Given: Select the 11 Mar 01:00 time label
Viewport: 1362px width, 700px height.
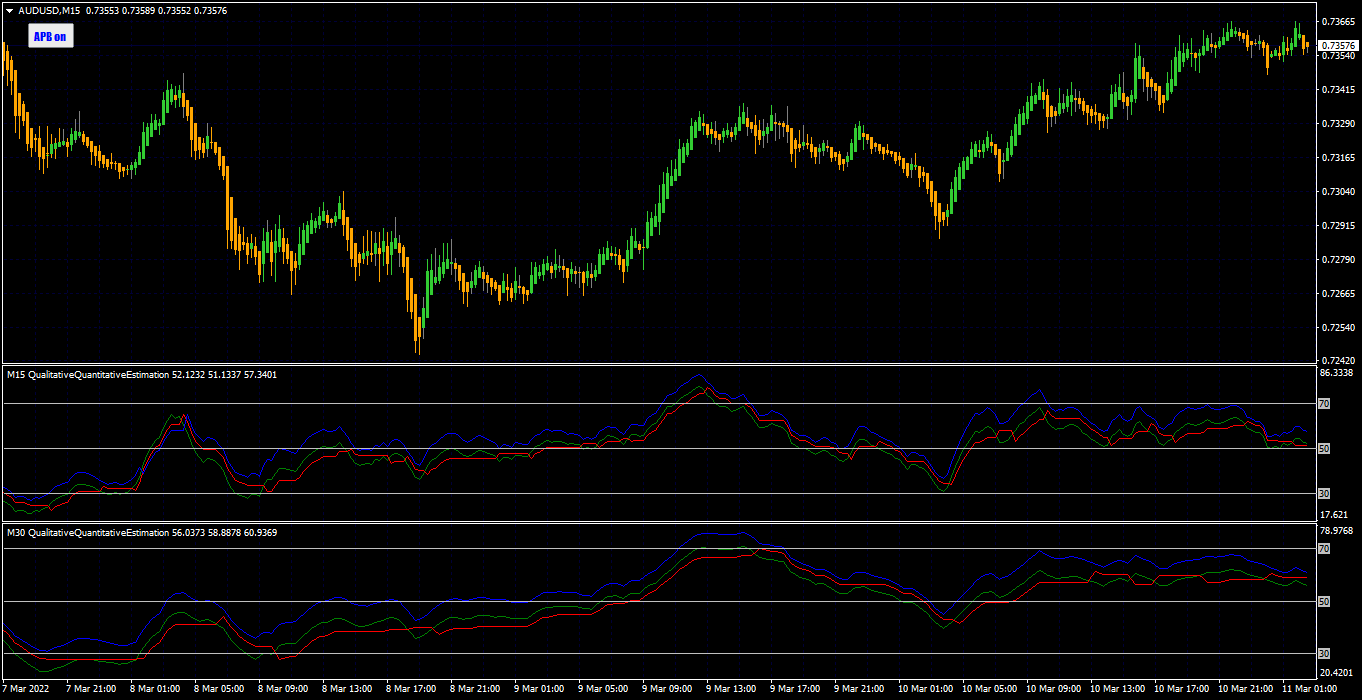Looking at the screenshot, I should pos(1310,689).
